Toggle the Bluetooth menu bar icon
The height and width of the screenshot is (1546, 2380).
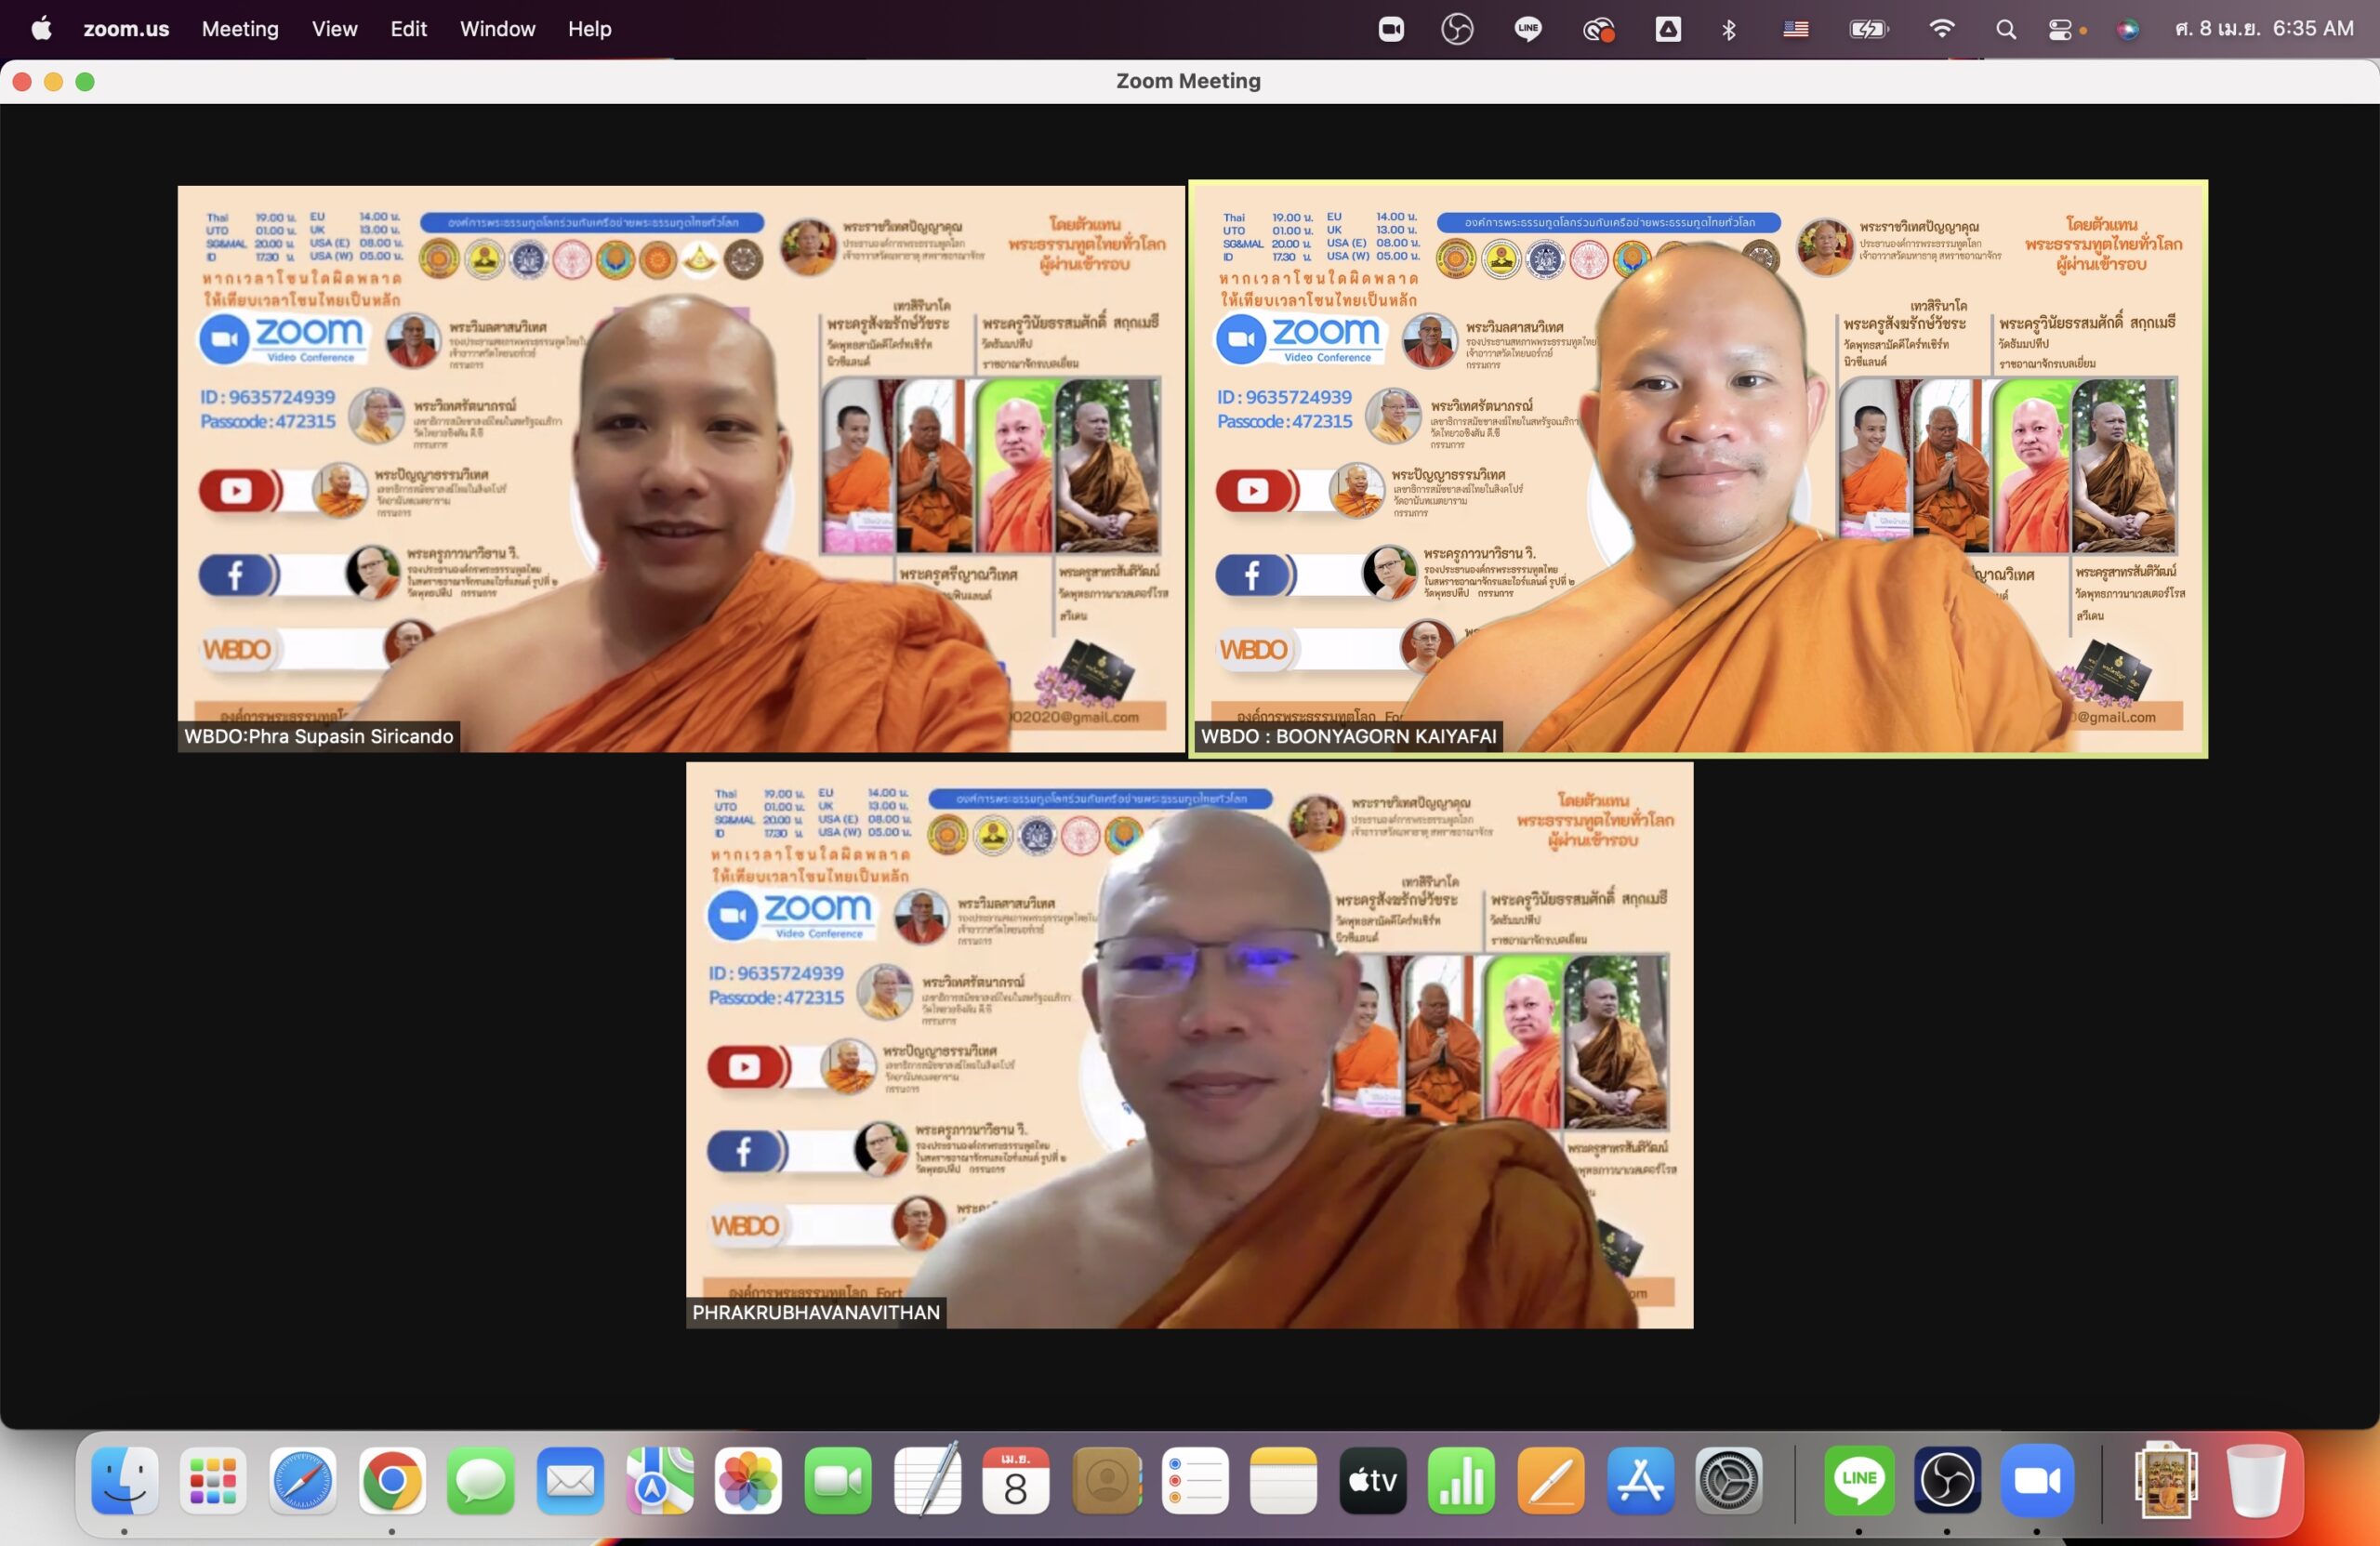1729,29
